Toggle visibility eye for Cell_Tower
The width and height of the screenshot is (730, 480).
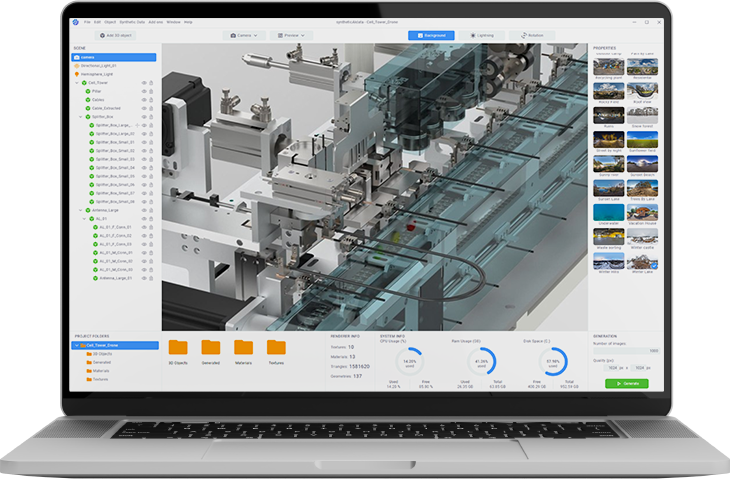pyautogui.click(x=144, y=83)
